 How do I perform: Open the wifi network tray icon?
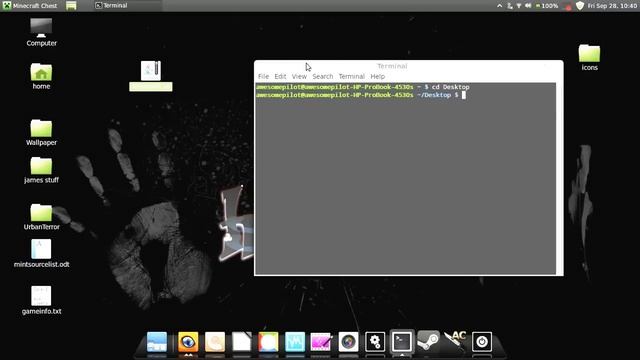tap(519, 6)
